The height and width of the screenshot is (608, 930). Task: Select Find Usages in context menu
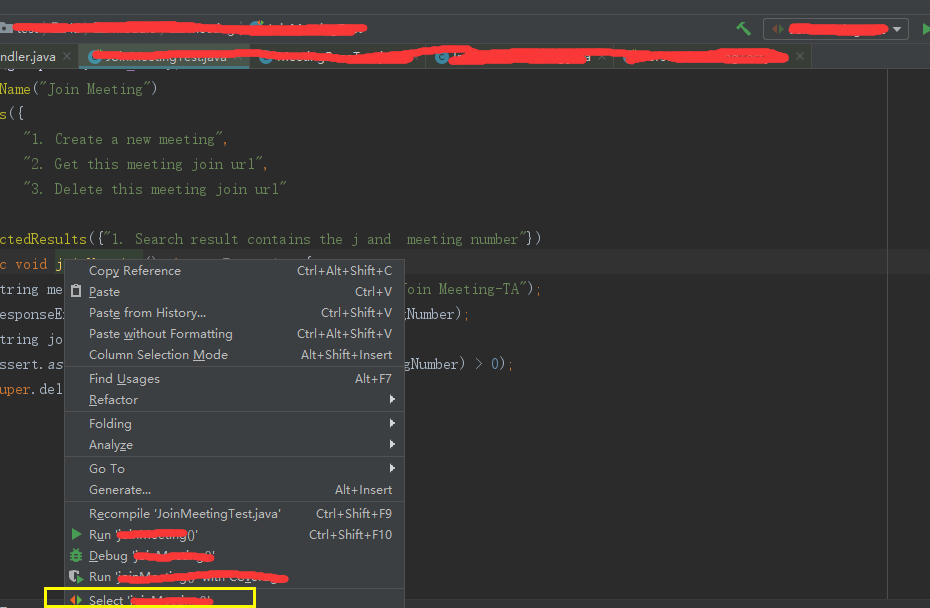coord(234,378)
